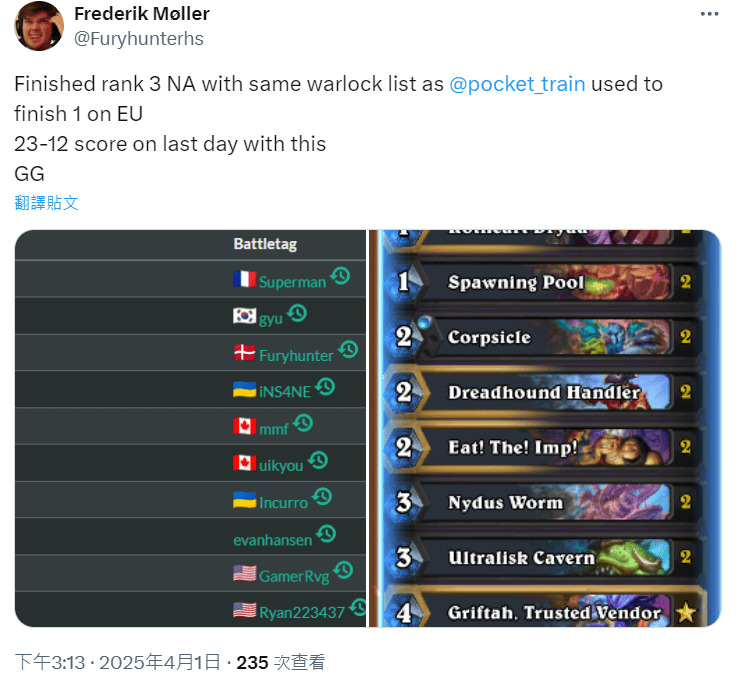Open the Frederik Møller display name link
The height and width of the screenshot is (685, 741).
[142, 14]
